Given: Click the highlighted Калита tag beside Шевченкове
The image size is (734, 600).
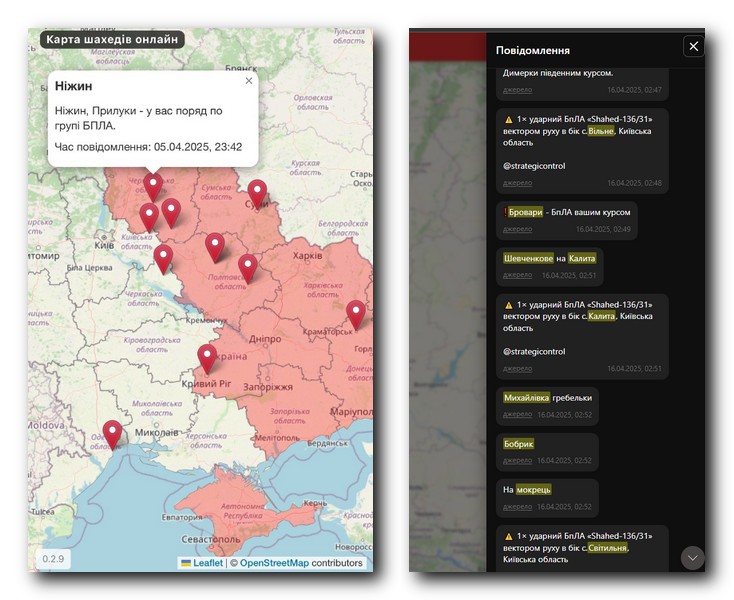Looking at the screenshot, I should pos(582,258).
